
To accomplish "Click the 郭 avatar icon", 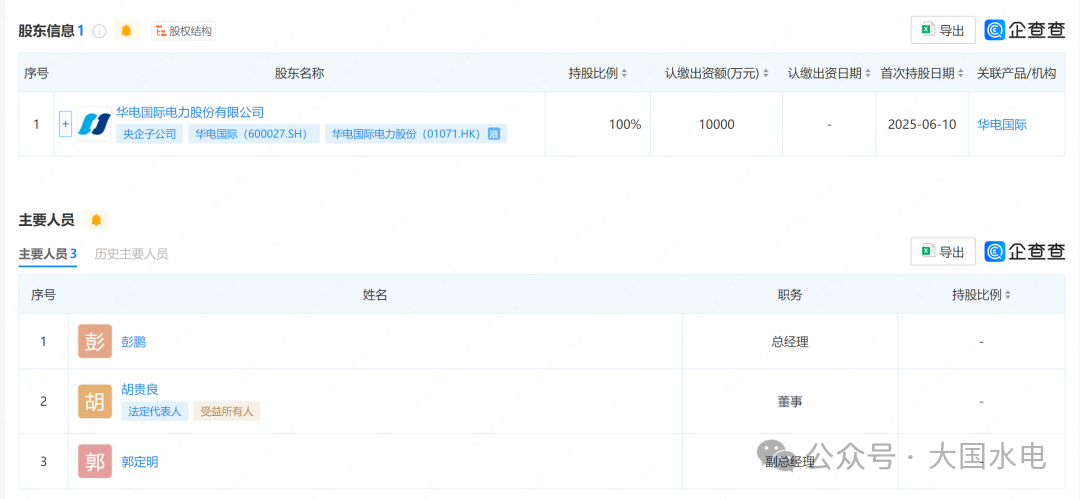I will [x=95, y=461].
